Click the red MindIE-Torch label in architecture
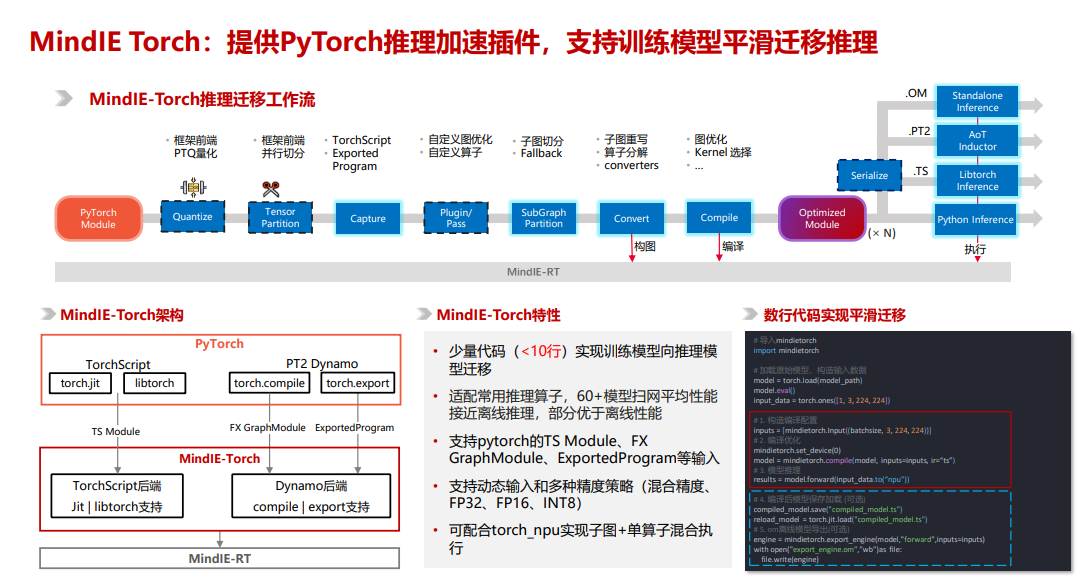The height and width of the screenshot is (581, 1092). click(x=219, y=458)
